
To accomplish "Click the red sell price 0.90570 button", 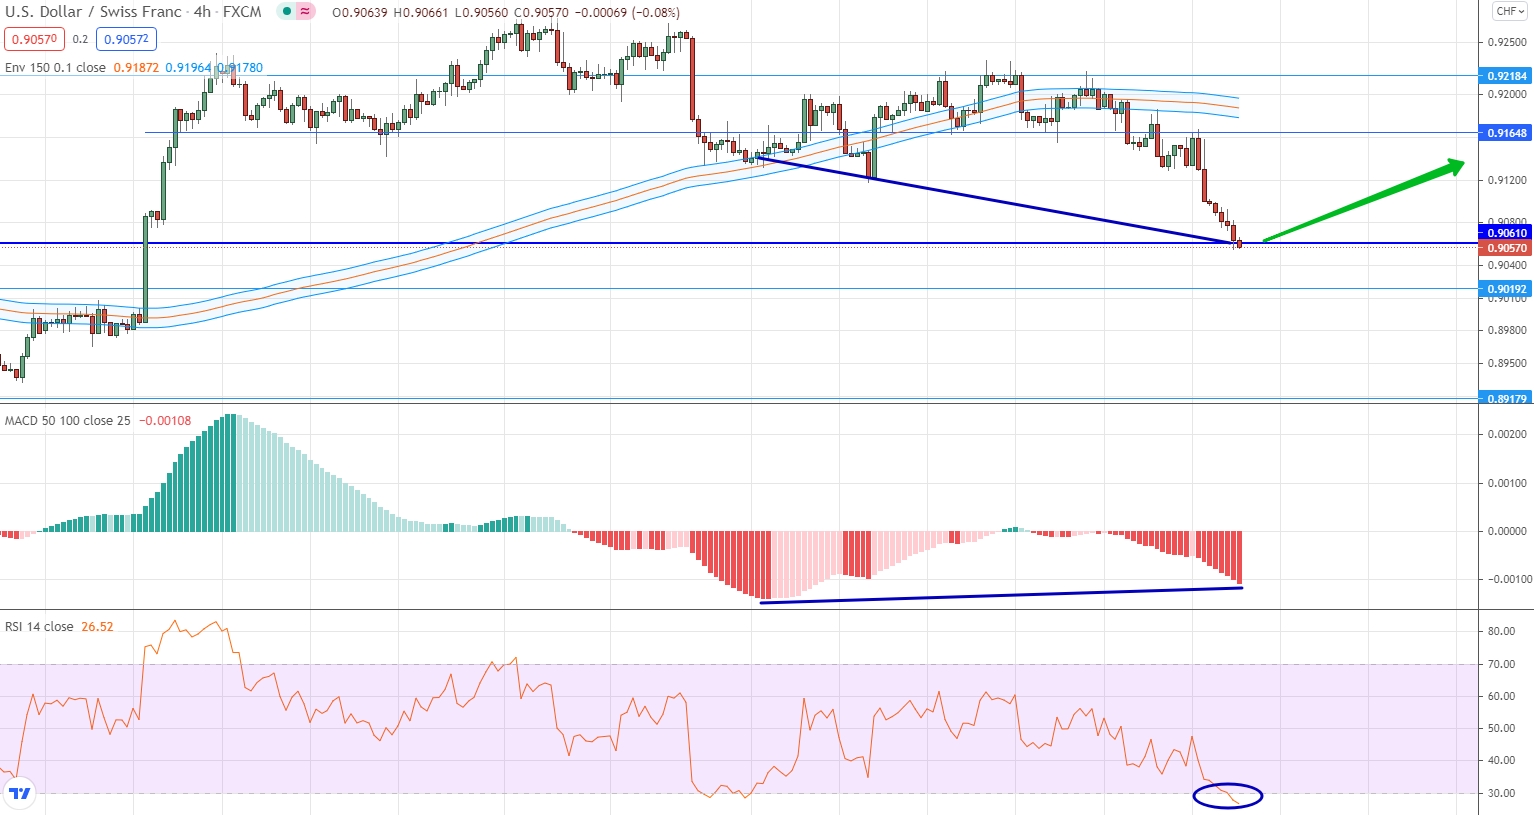I will 34,39.
